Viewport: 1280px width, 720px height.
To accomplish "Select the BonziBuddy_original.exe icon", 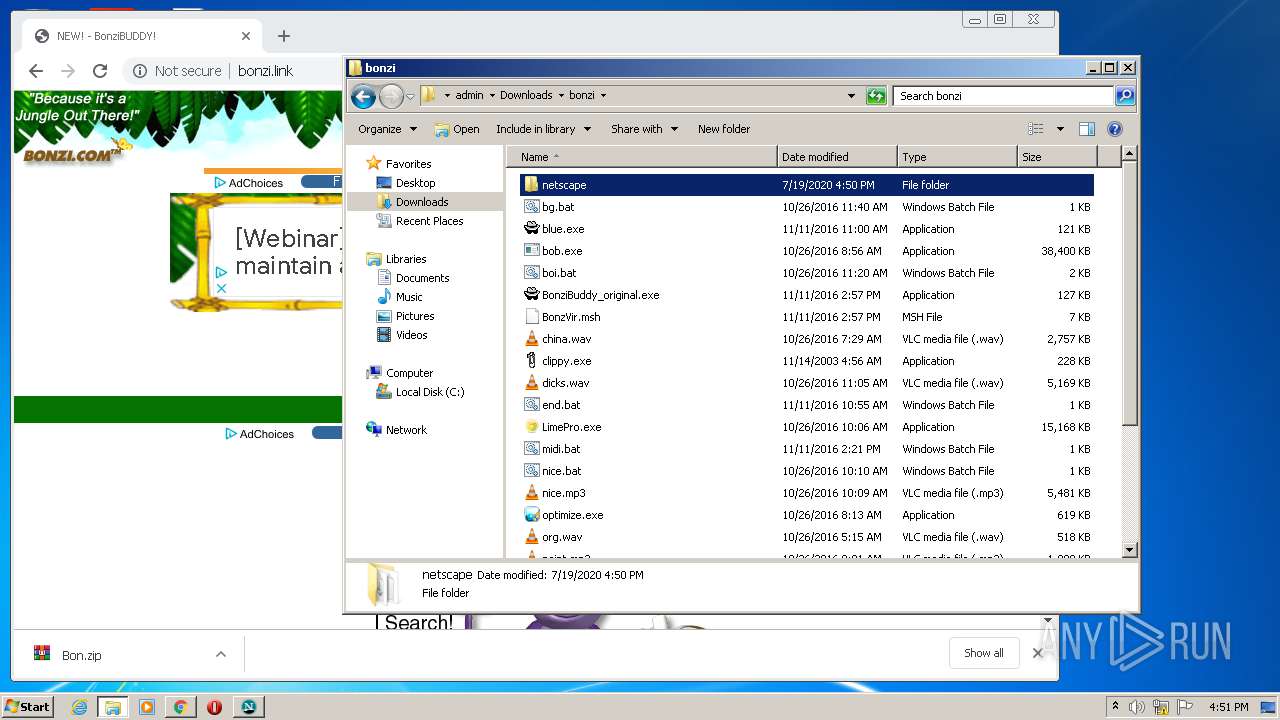I will (x=531, y=295).
